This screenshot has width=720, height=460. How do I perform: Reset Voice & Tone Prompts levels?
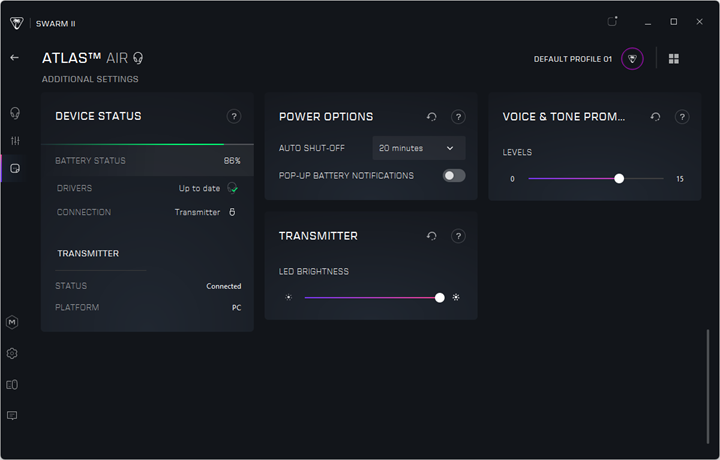[655, 117]
